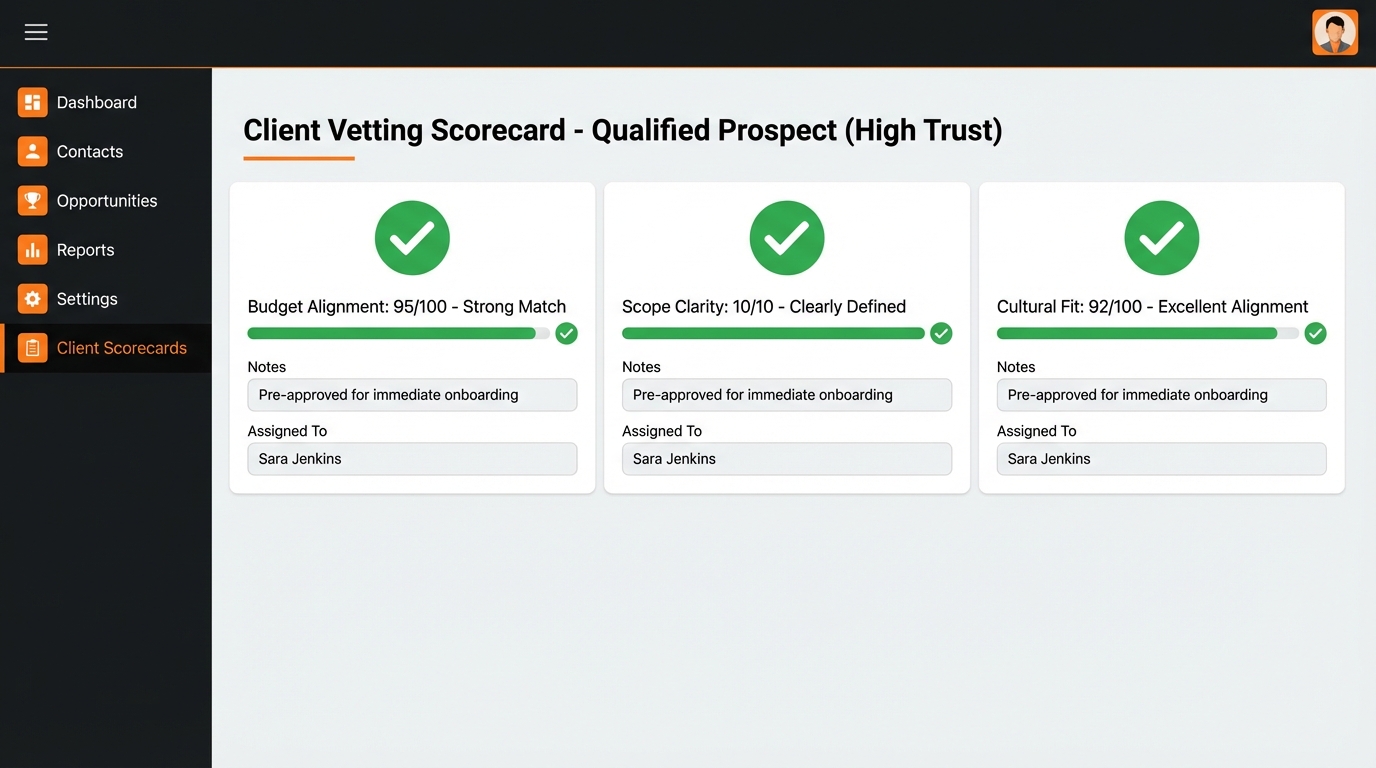Click the user profile avatar
Image resolution: width=1376 pixels, height=768 pixels.
1334,32
